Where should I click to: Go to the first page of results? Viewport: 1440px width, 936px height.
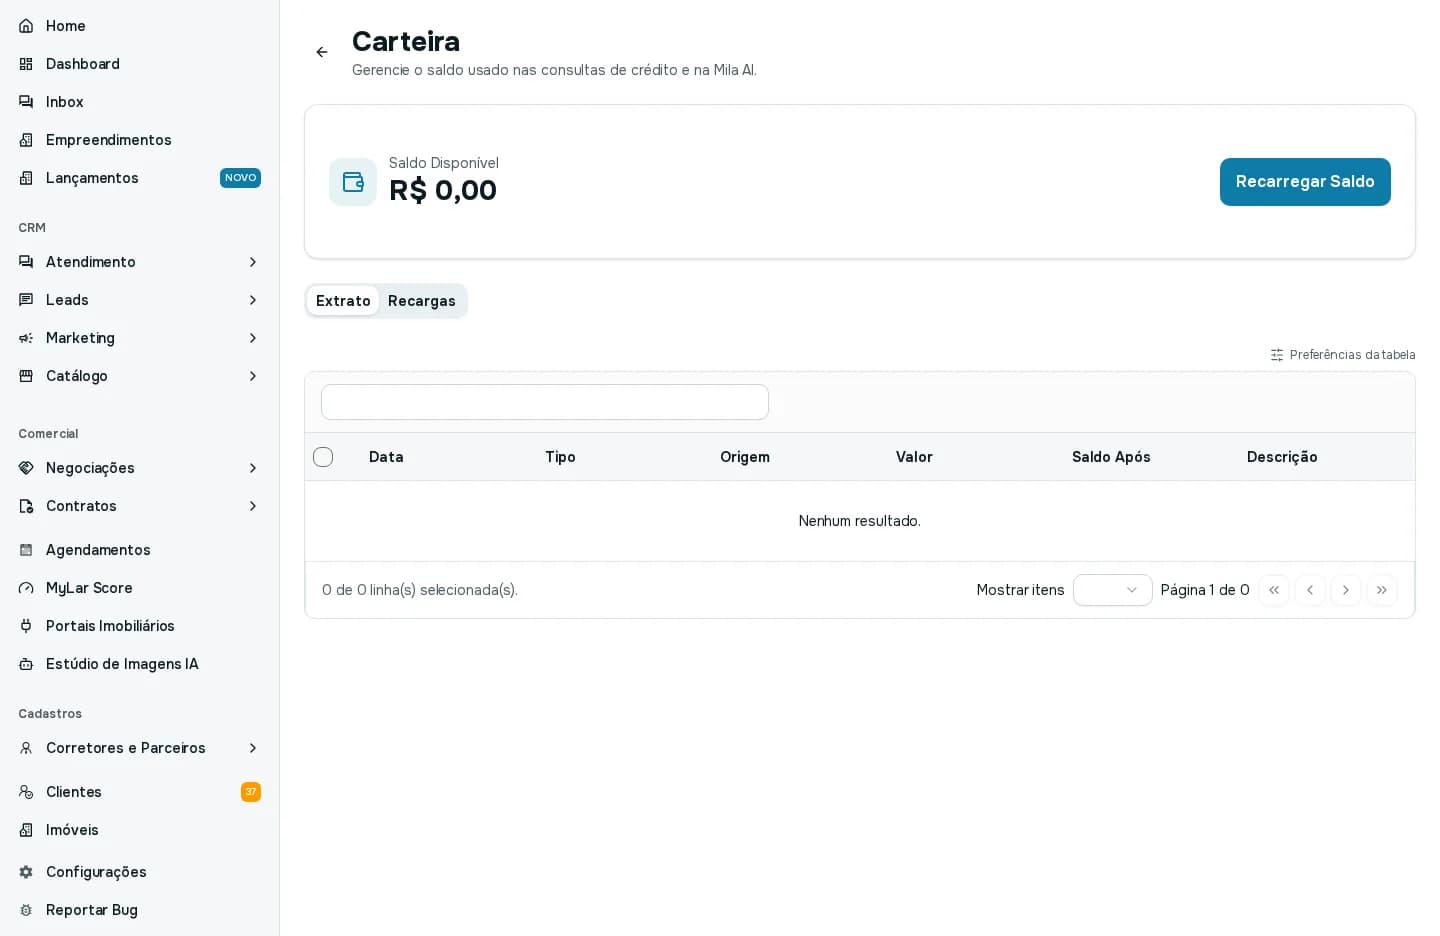coord(1274,590)
